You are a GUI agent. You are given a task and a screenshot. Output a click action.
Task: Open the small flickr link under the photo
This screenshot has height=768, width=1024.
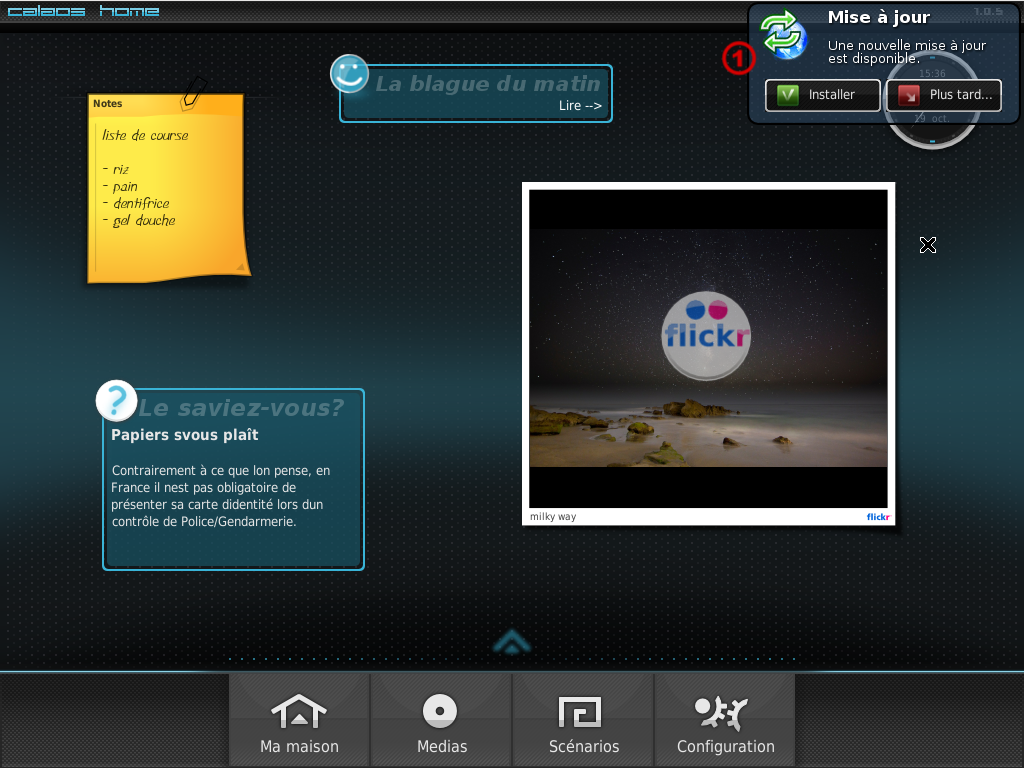click(878, 517)
